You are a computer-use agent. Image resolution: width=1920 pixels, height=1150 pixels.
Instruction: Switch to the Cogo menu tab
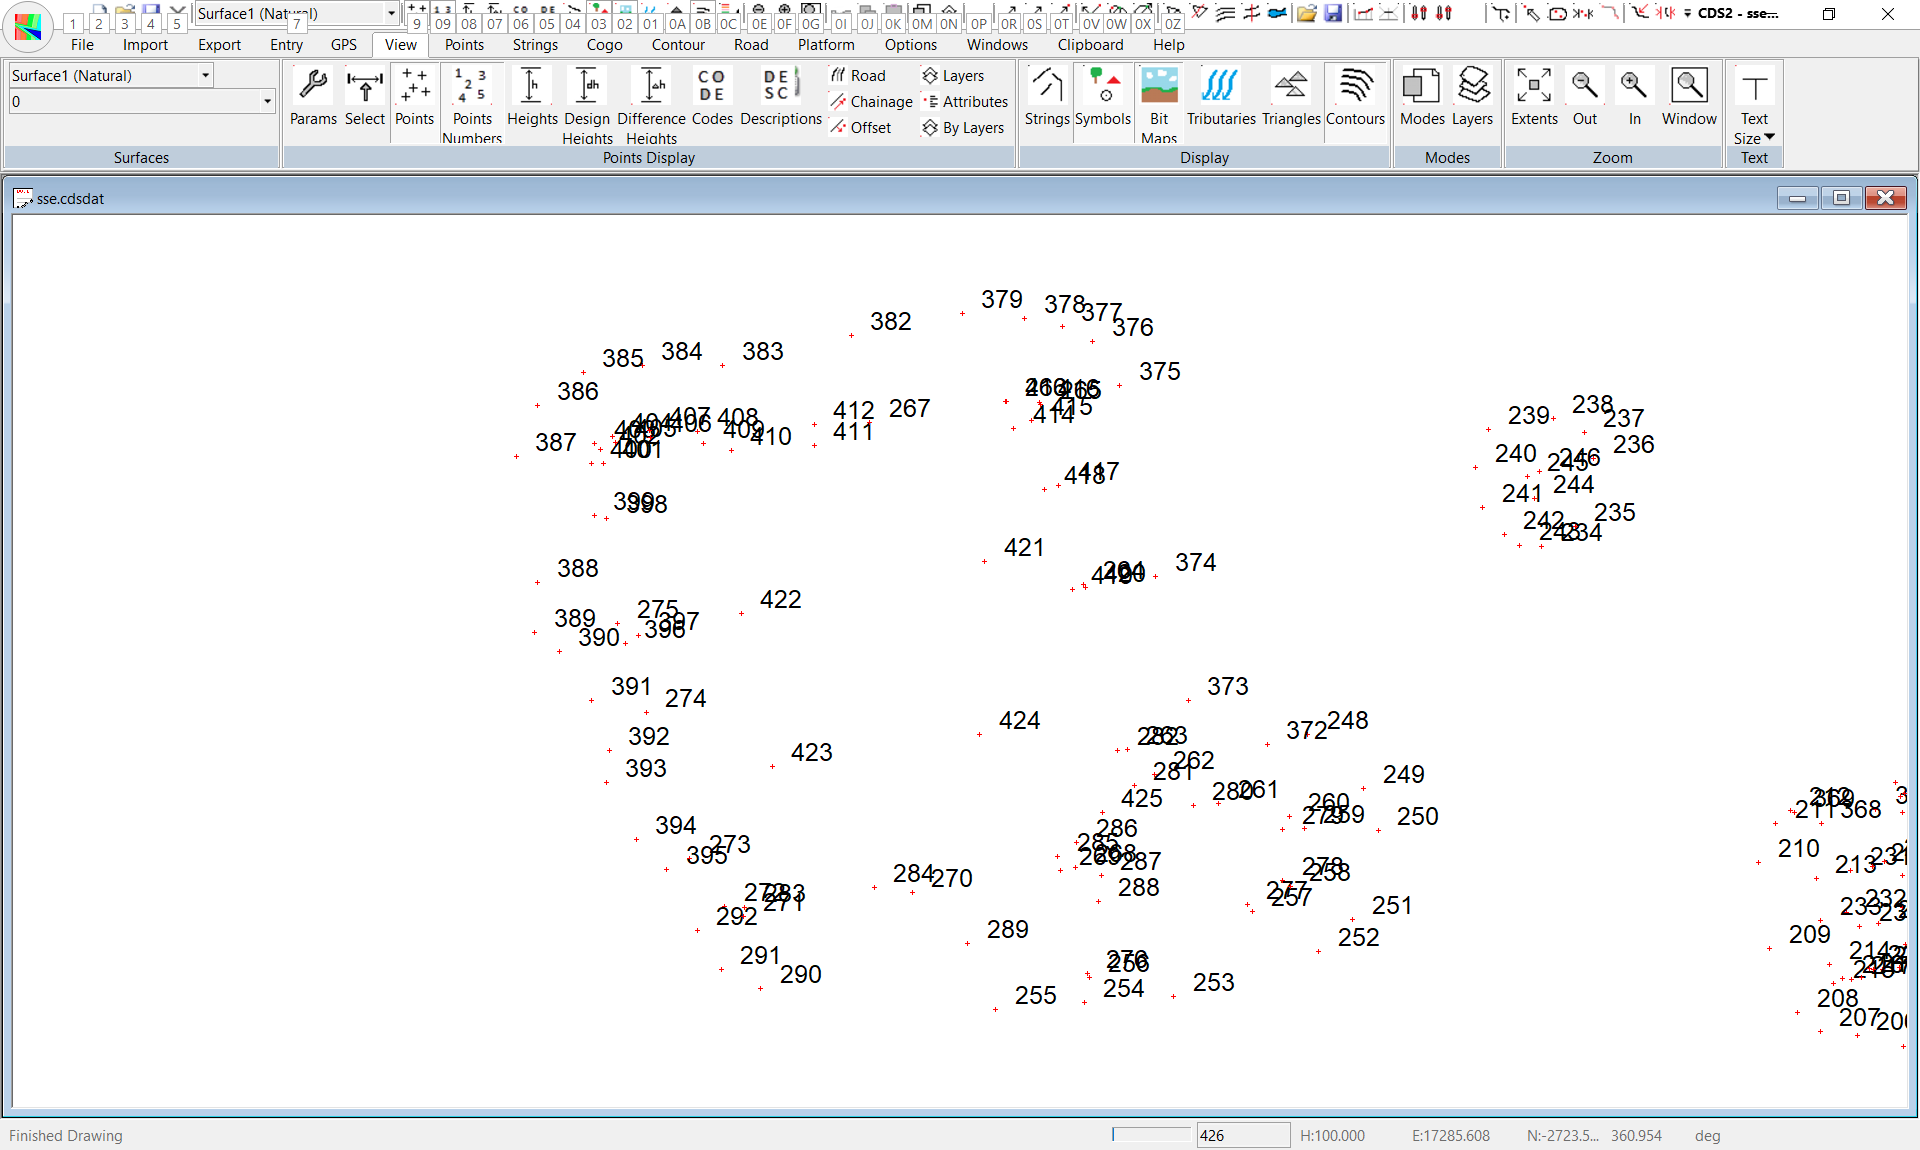pos(604,45)
